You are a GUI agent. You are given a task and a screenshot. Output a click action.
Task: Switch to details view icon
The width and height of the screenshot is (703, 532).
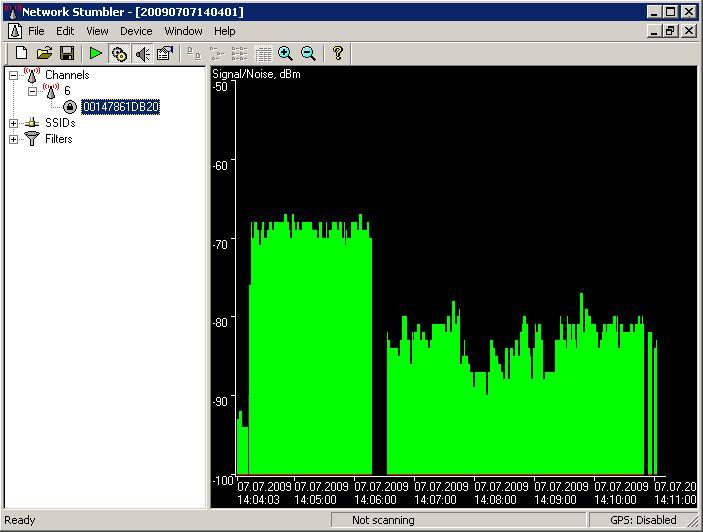[x=263, y=54]
